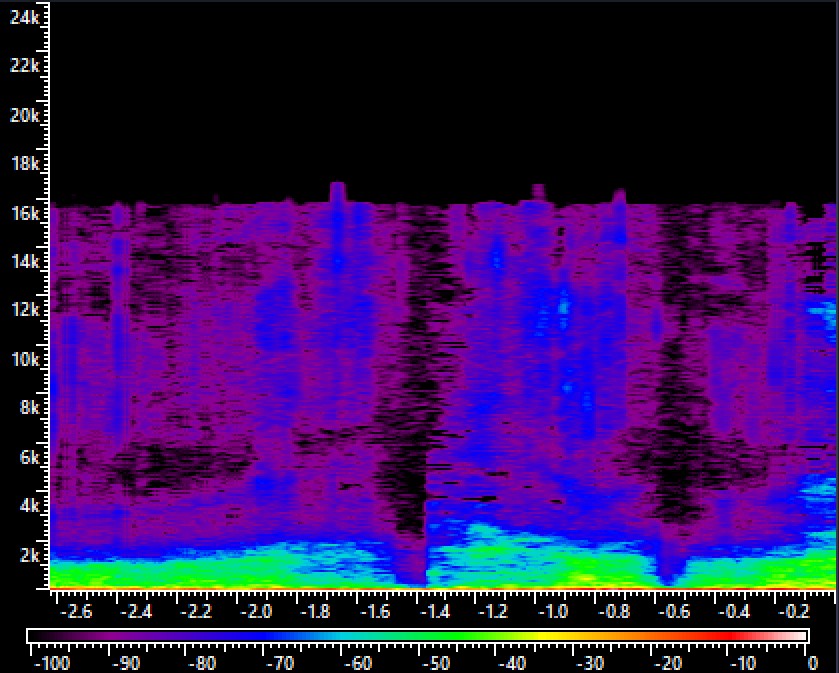The height and width of the screenshot is (673, 839).
Task: Click the -0.6 time axis label
Action: (674, 611)
